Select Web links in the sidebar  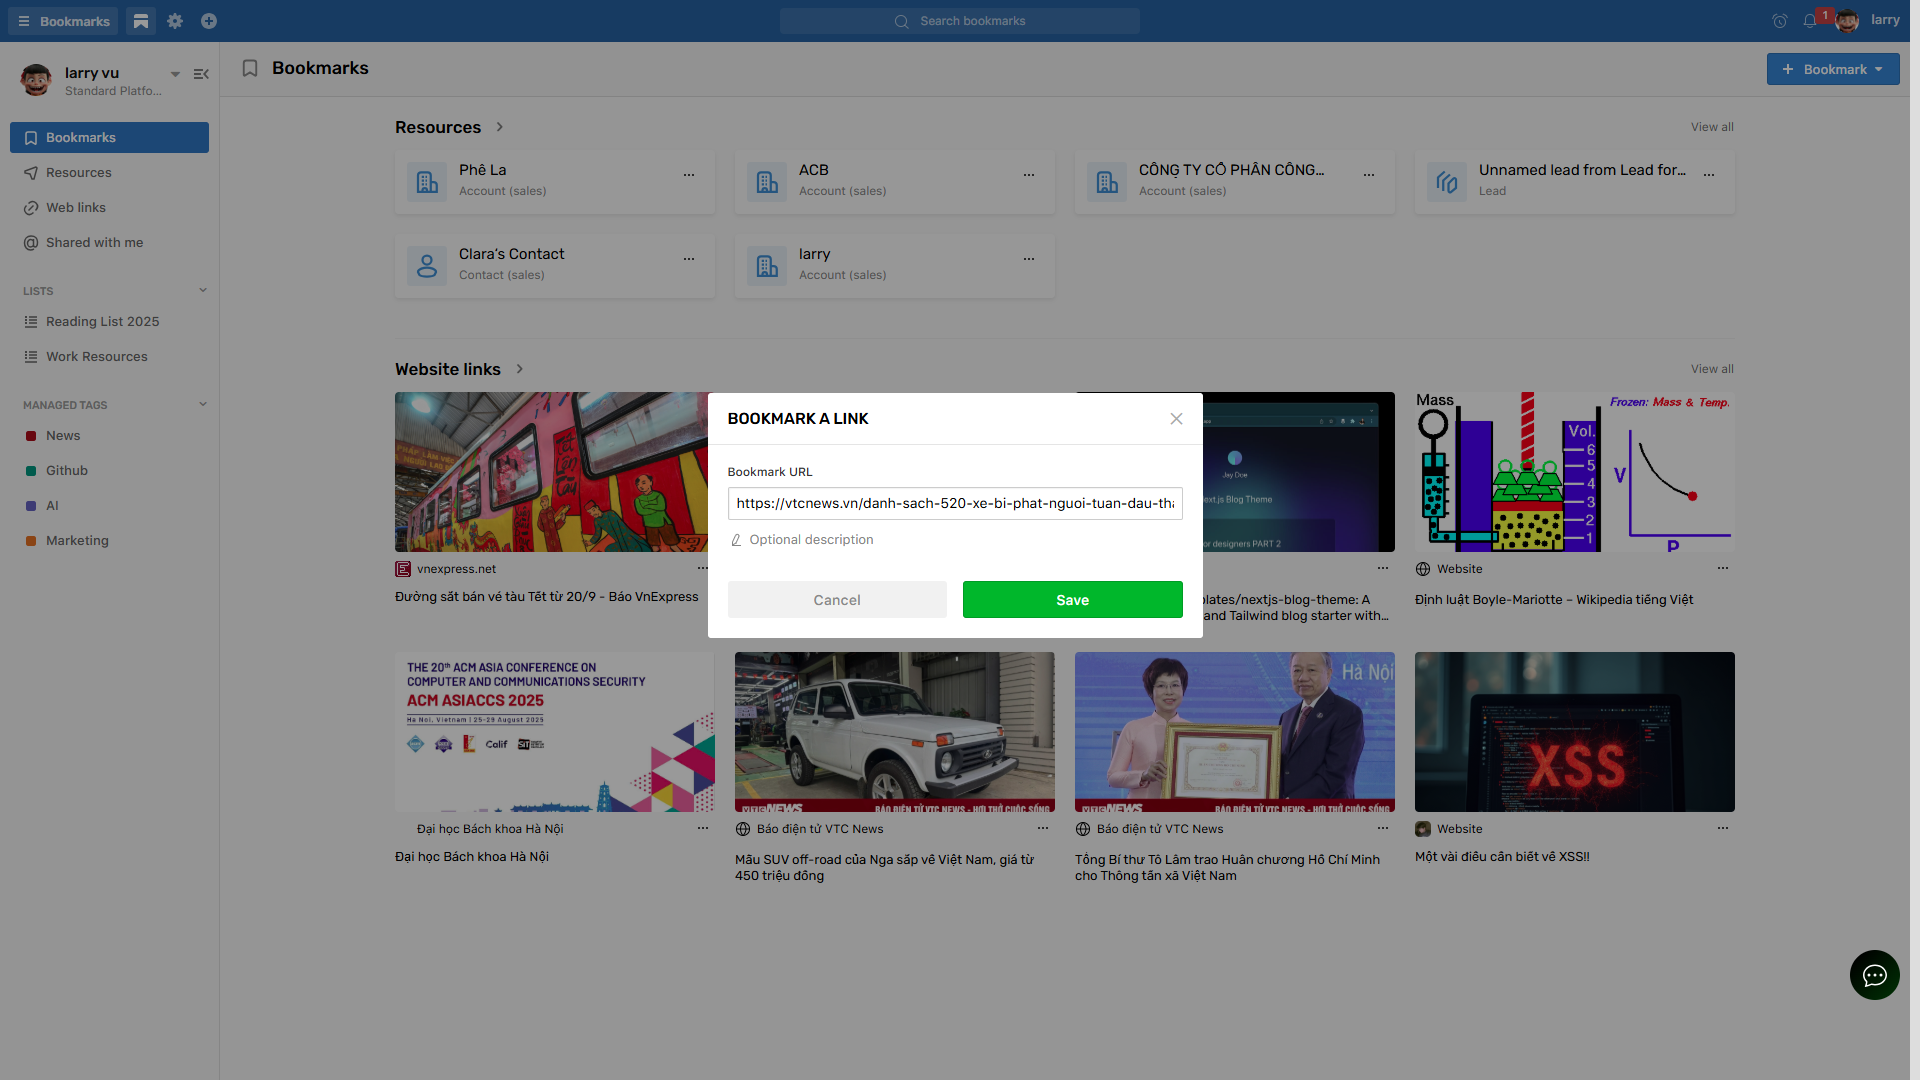[x=76, y=208]
